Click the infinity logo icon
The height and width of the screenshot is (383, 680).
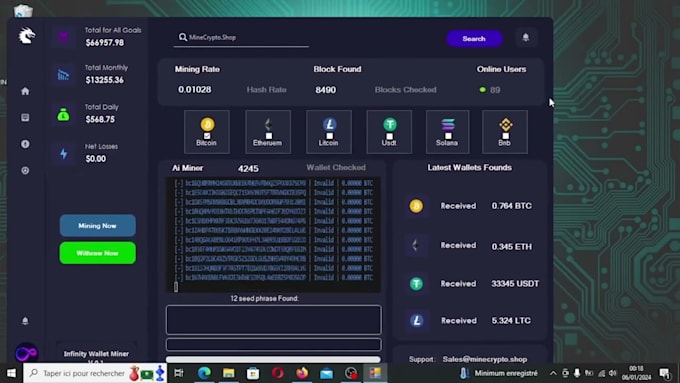click(x=26, y=354)
